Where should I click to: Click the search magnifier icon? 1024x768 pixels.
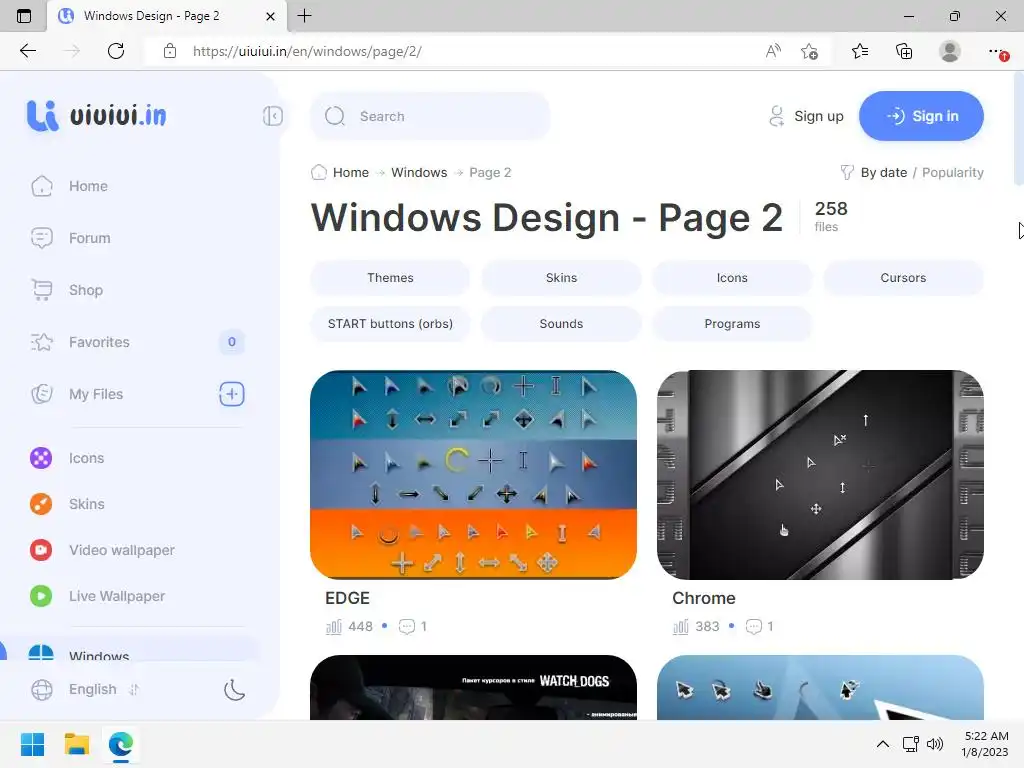(335, 116)
